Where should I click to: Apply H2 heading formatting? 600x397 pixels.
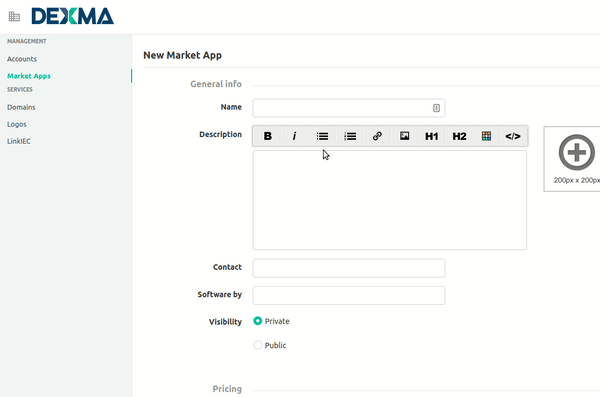(459, 136)
